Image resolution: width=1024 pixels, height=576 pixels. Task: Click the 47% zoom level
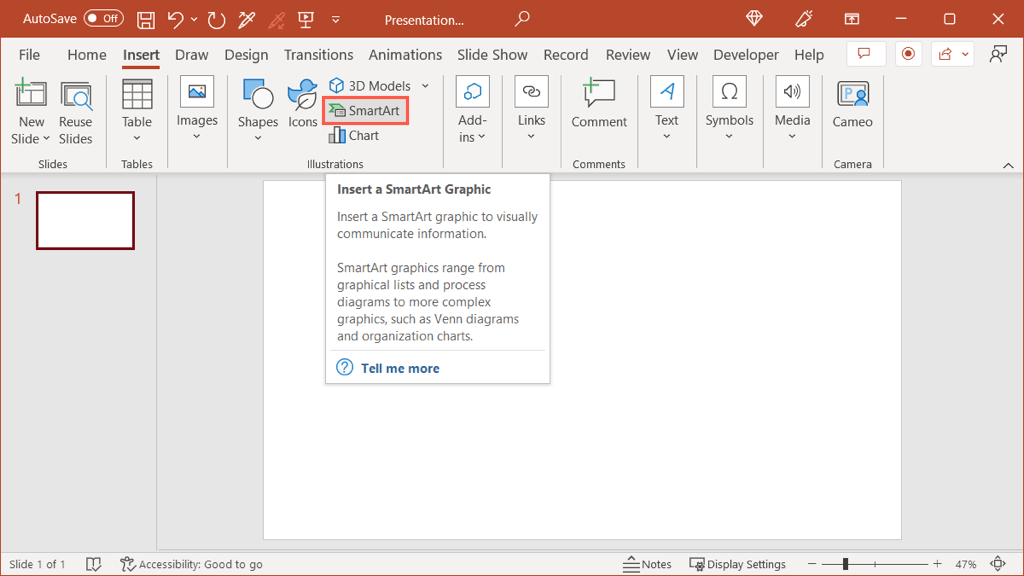[965, 564]
